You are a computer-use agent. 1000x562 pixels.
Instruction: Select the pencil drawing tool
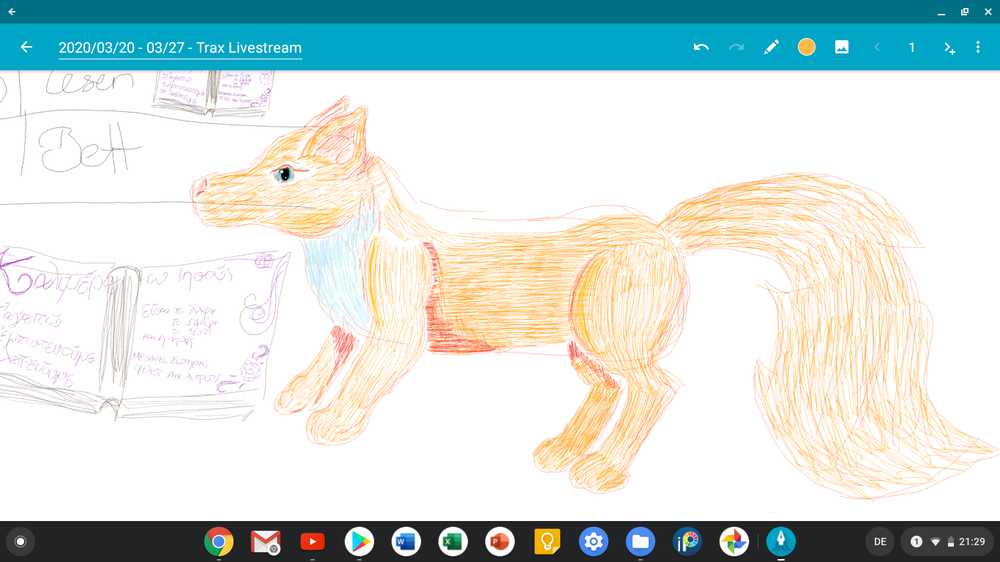(771, 47)
